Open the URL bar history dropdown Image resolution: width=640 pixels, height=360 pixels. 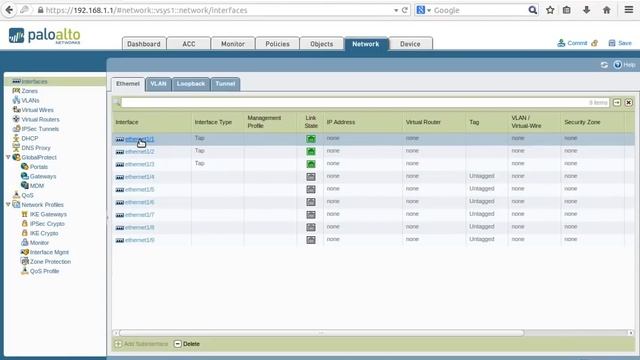pyautogui.click(x=396, y=11)
